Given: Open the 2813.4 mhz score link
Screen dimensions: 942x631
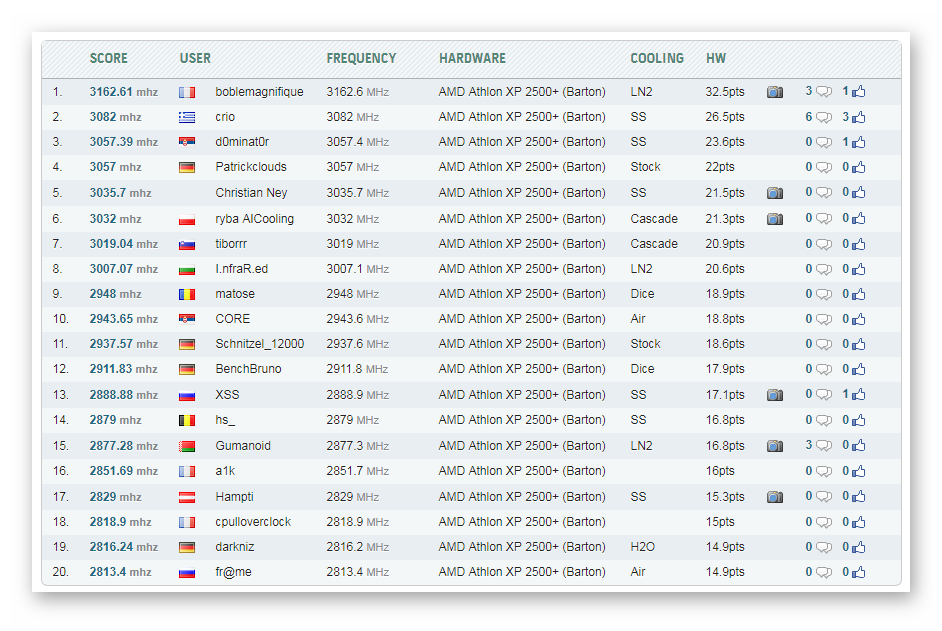Looking at the screenshot, I should coord(120,572).
